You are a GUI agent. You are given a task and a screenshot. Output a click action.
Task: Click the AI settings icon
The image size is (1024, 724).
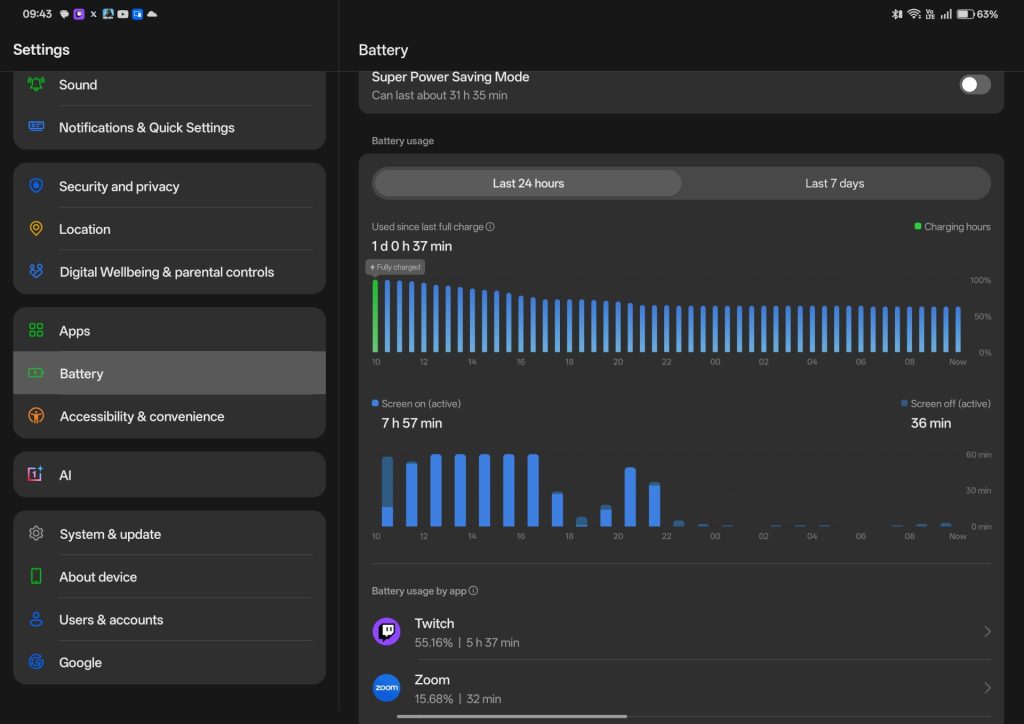pos(37,475)
